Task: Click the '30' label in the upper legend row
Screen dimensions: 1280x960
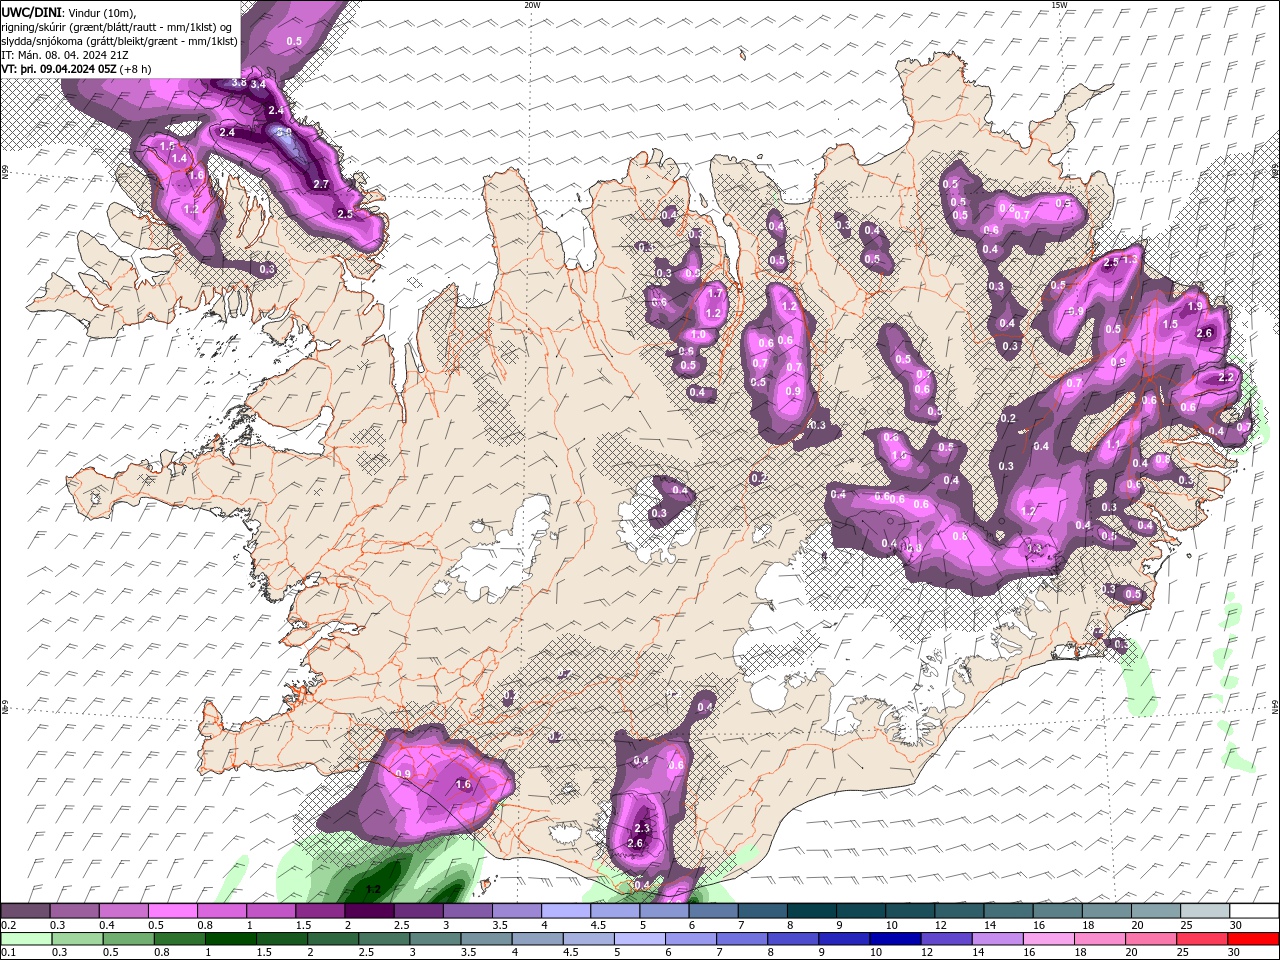Action: coord(1236,925)
